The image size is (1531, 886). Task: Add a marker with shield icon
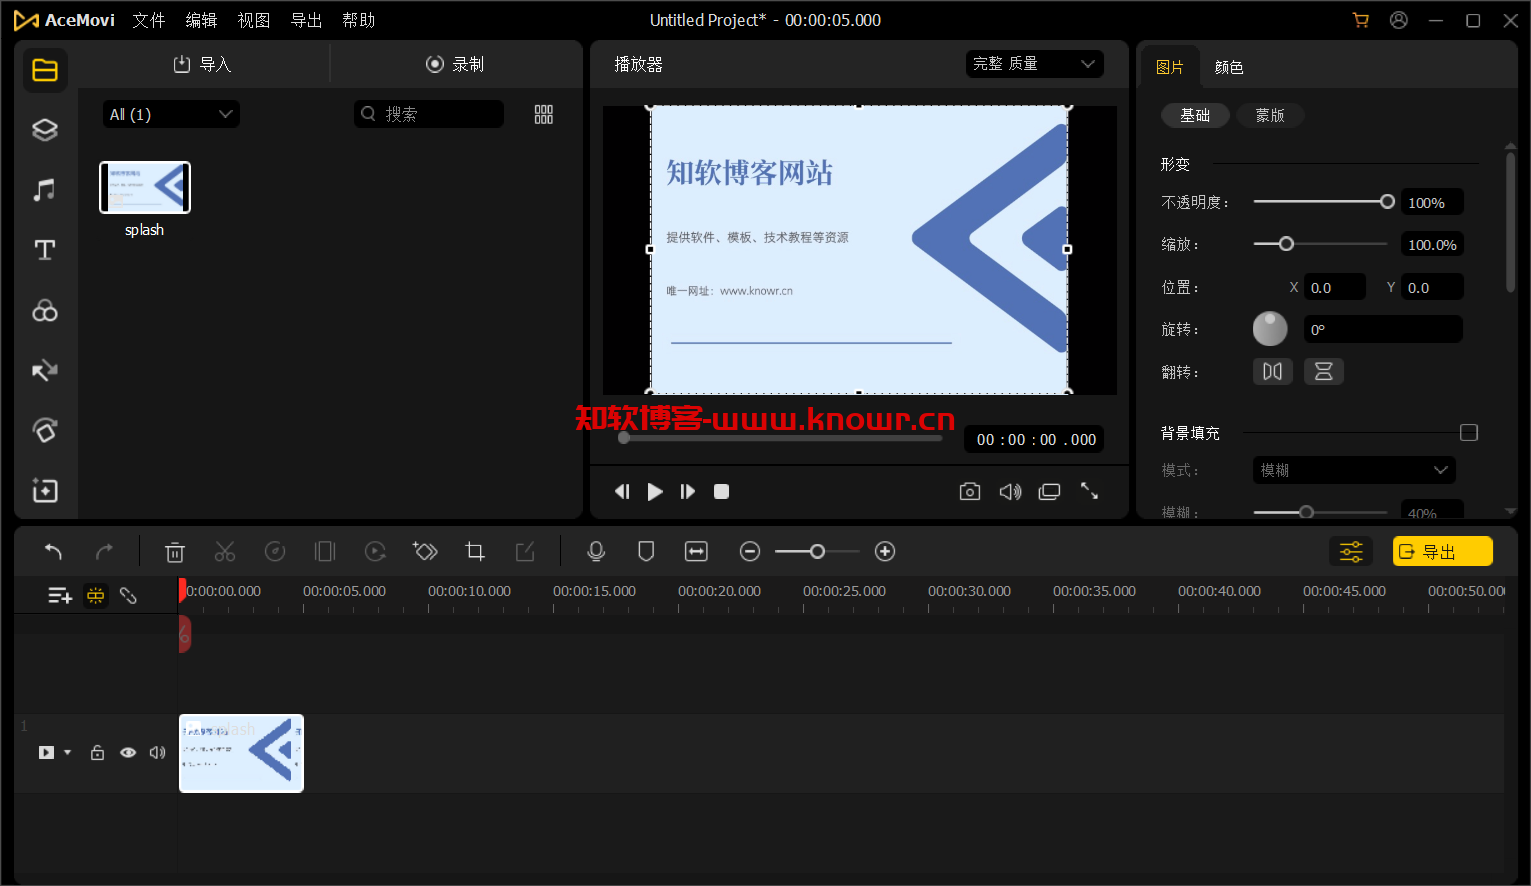click(x=646, y=551)
